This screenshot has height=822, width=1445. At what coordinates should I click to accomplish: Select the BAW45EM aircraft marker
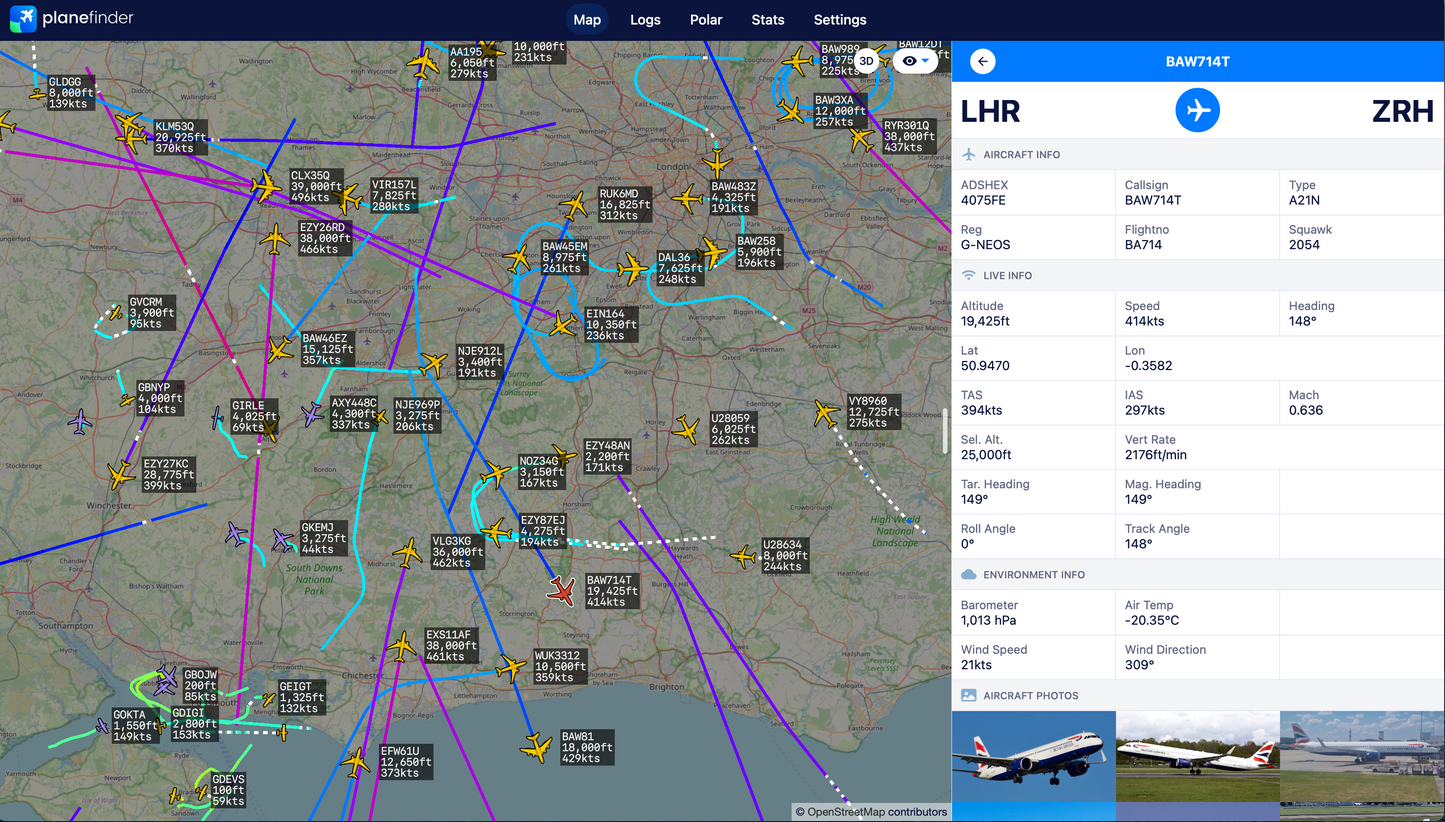(x=519, y=259)
